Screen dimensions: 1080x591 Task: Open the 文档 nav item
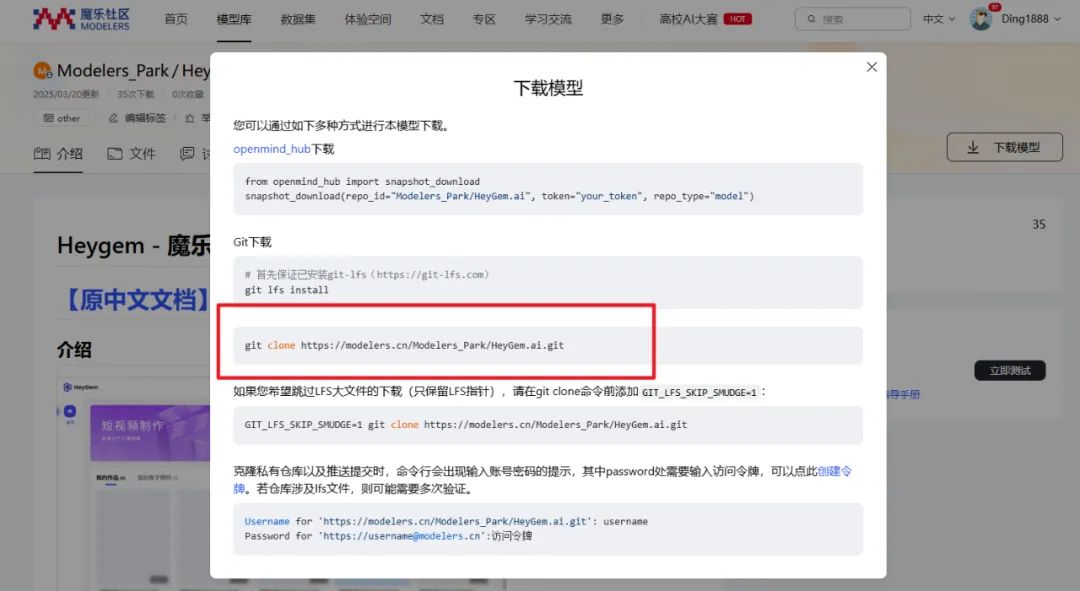pyautogui.click(x=432, y=19)
